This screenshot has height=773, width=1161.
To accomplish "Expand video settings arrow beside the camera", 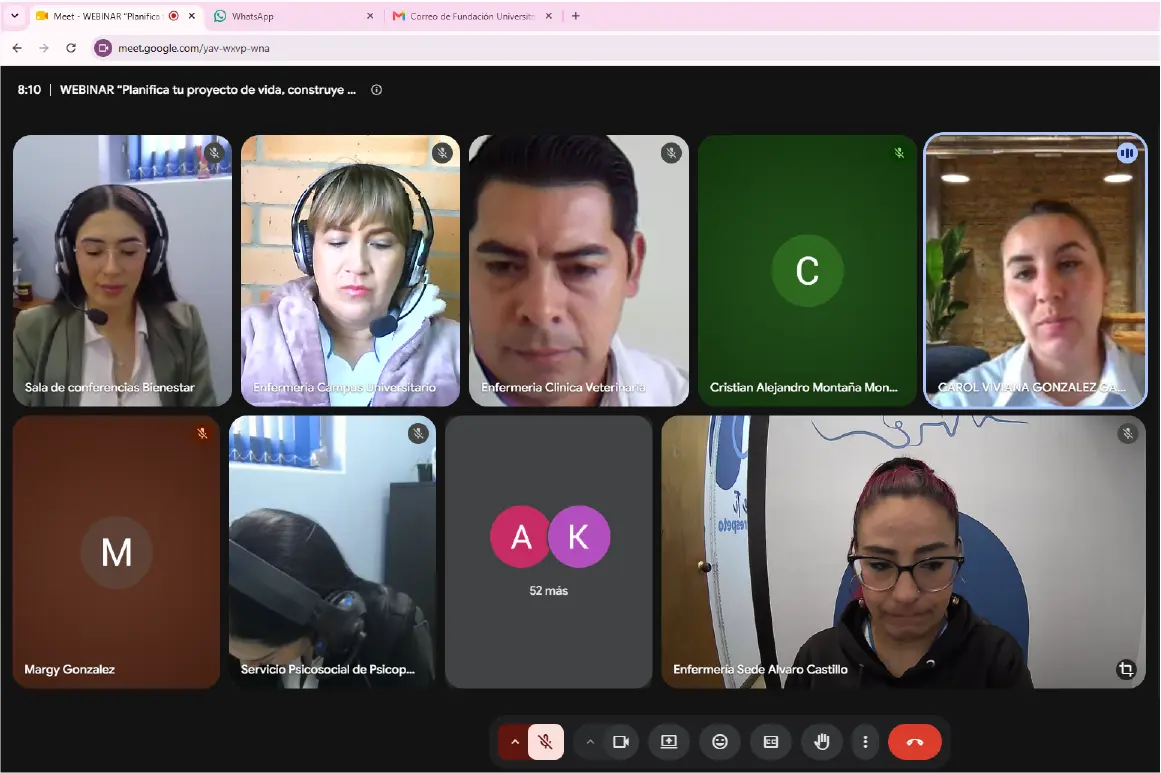I will coord(590,742).
